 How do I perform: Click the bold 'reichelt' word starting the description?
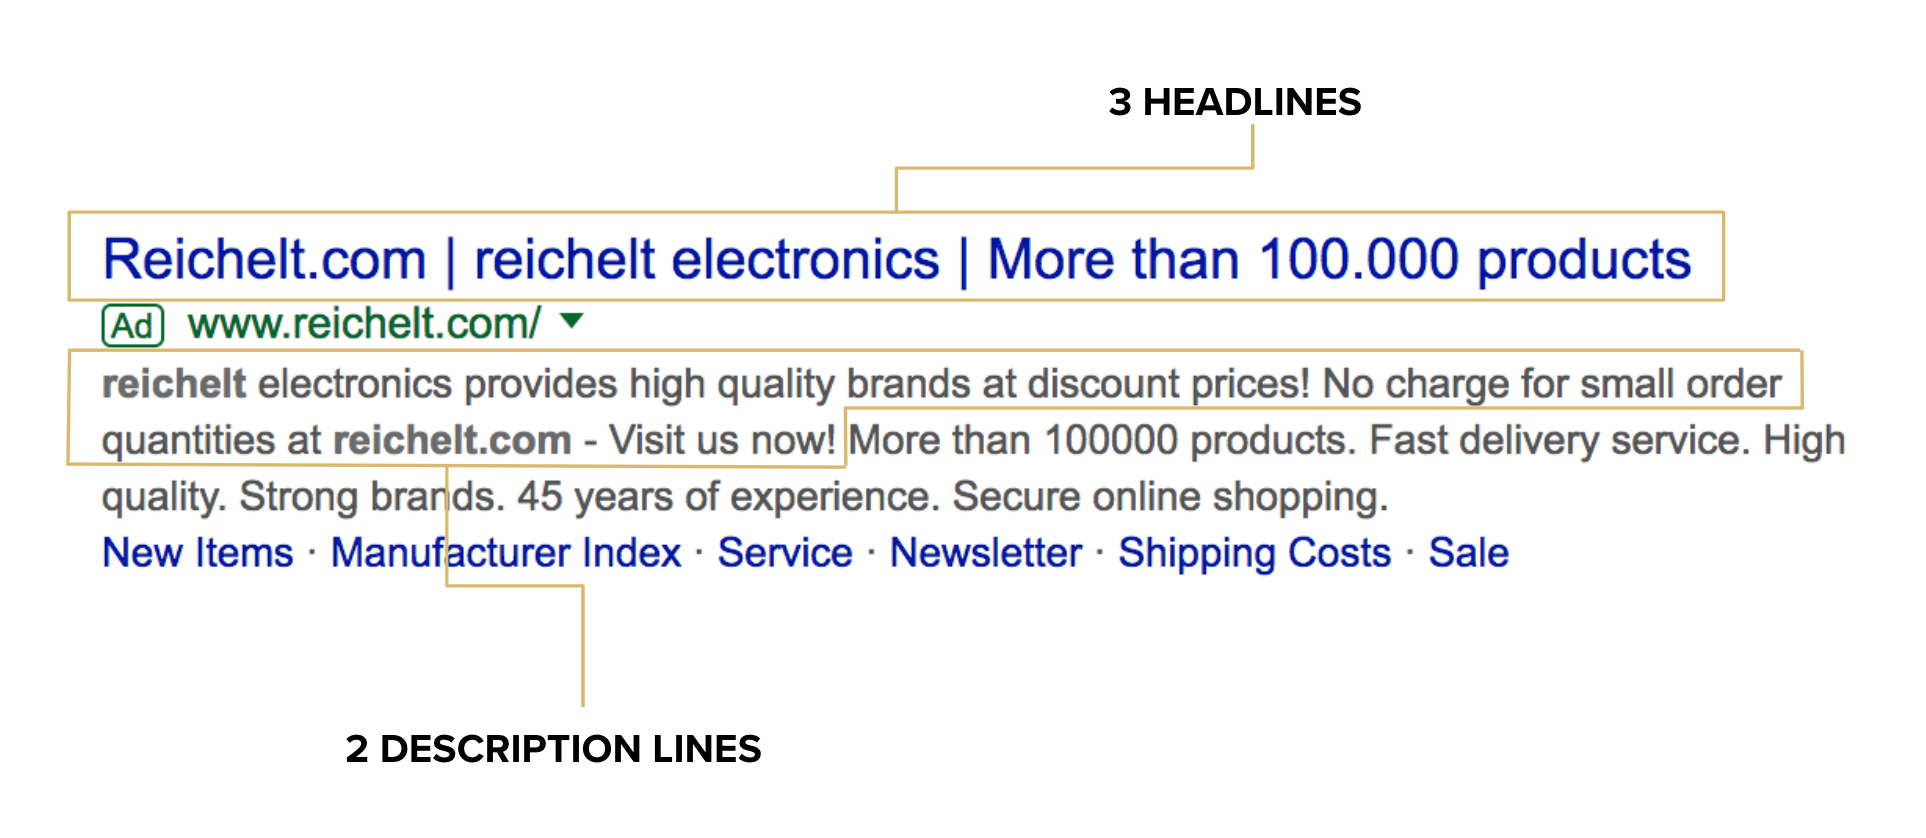tap(174, 384)
